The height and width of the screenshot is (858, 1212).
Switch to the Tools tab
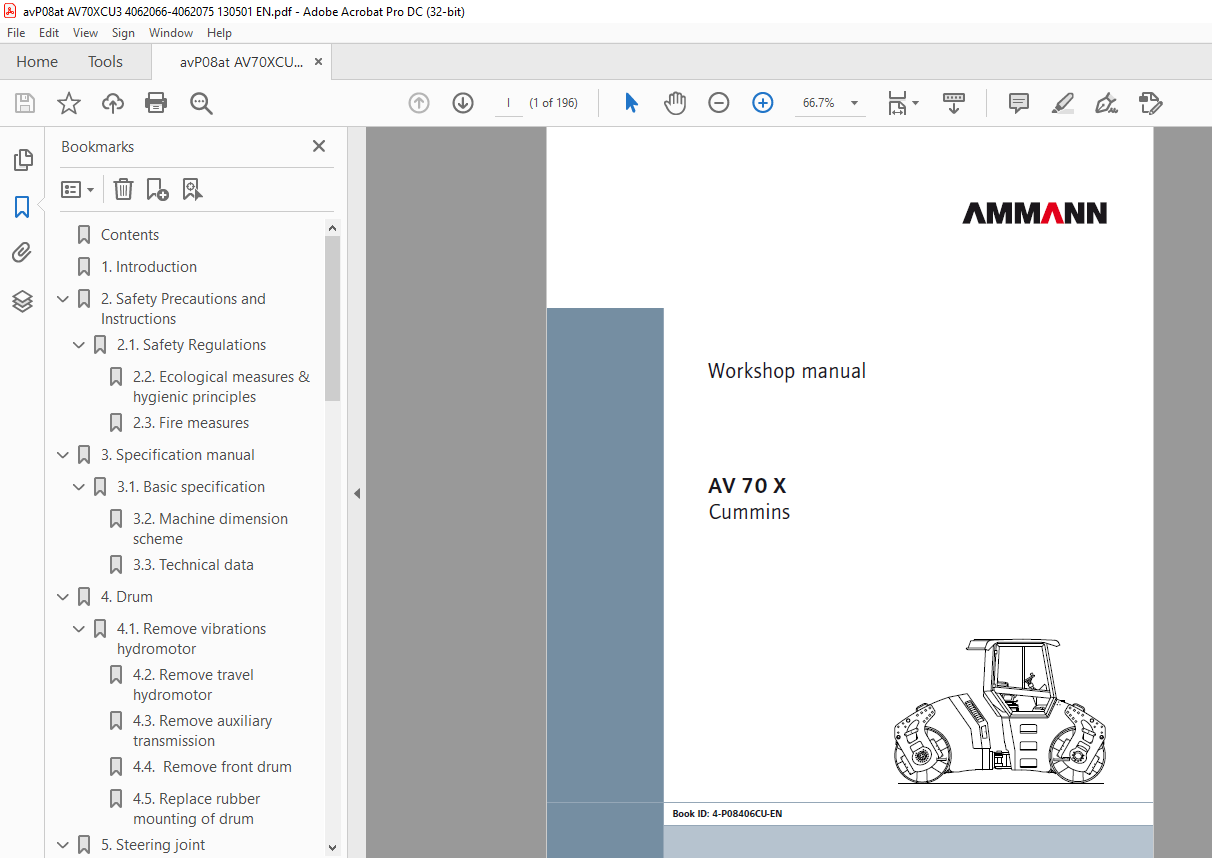pyautogui.click(x=105, y=62)
